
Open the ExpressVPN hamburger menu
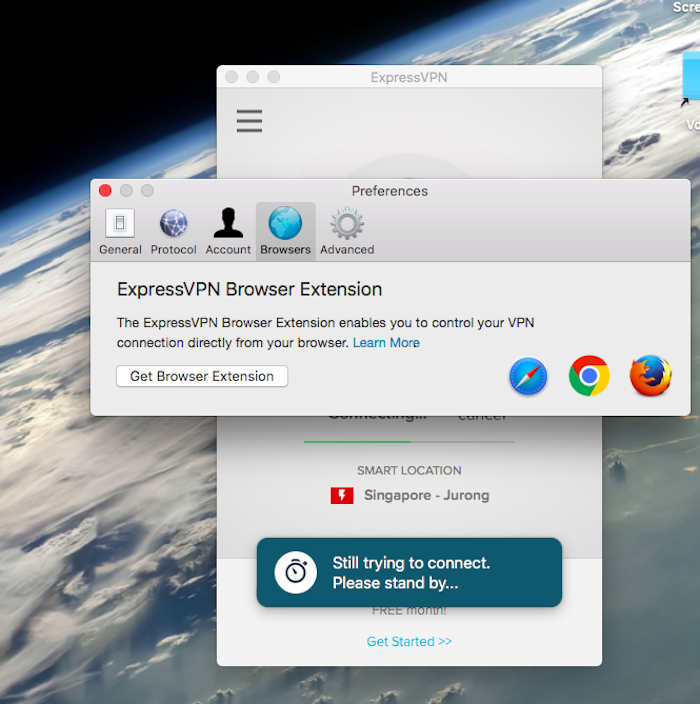tap(249, 121)
